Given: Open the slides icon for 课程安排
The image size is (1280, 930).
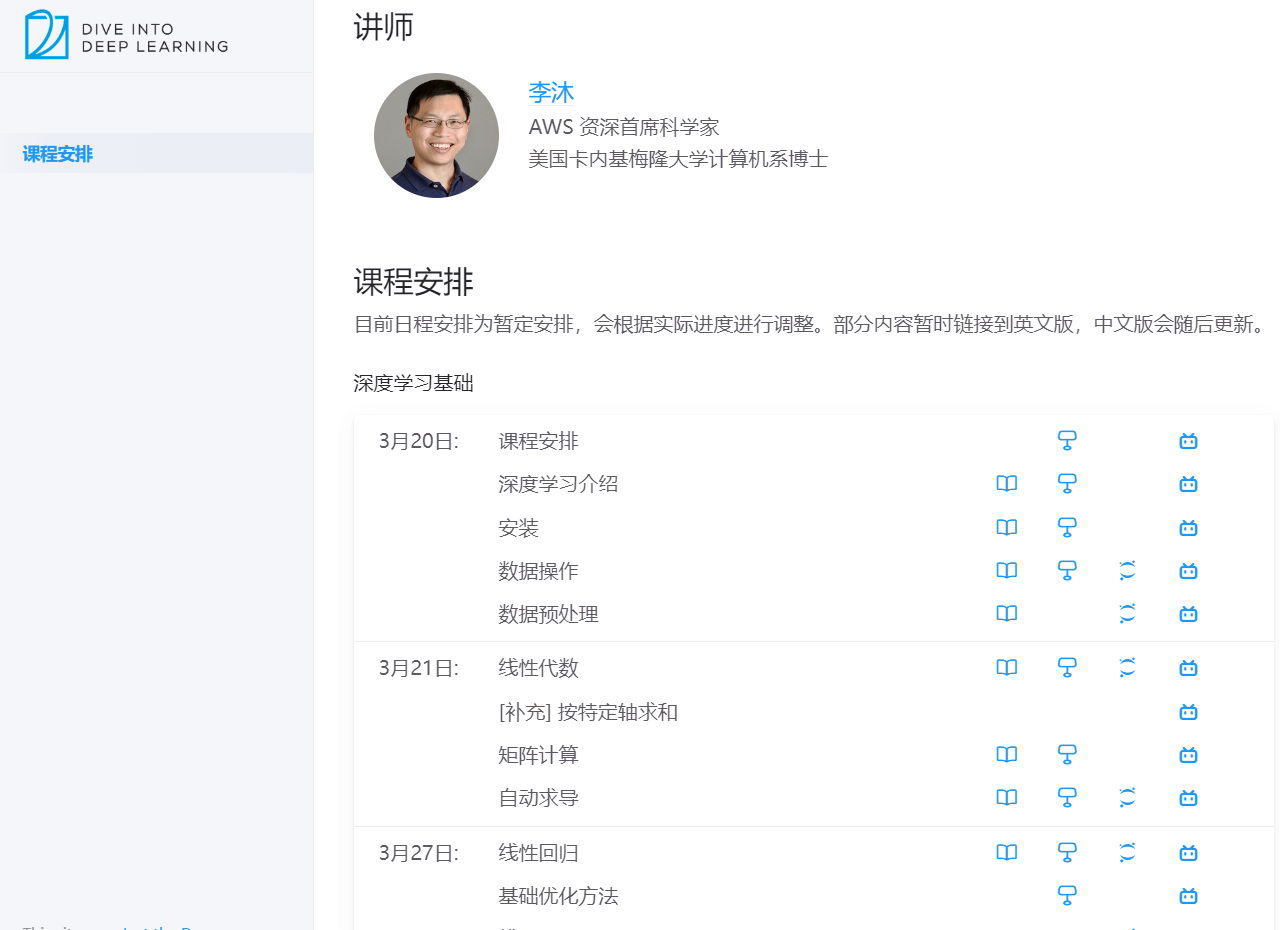Looking at the screenshot, I should [1067, 440].
